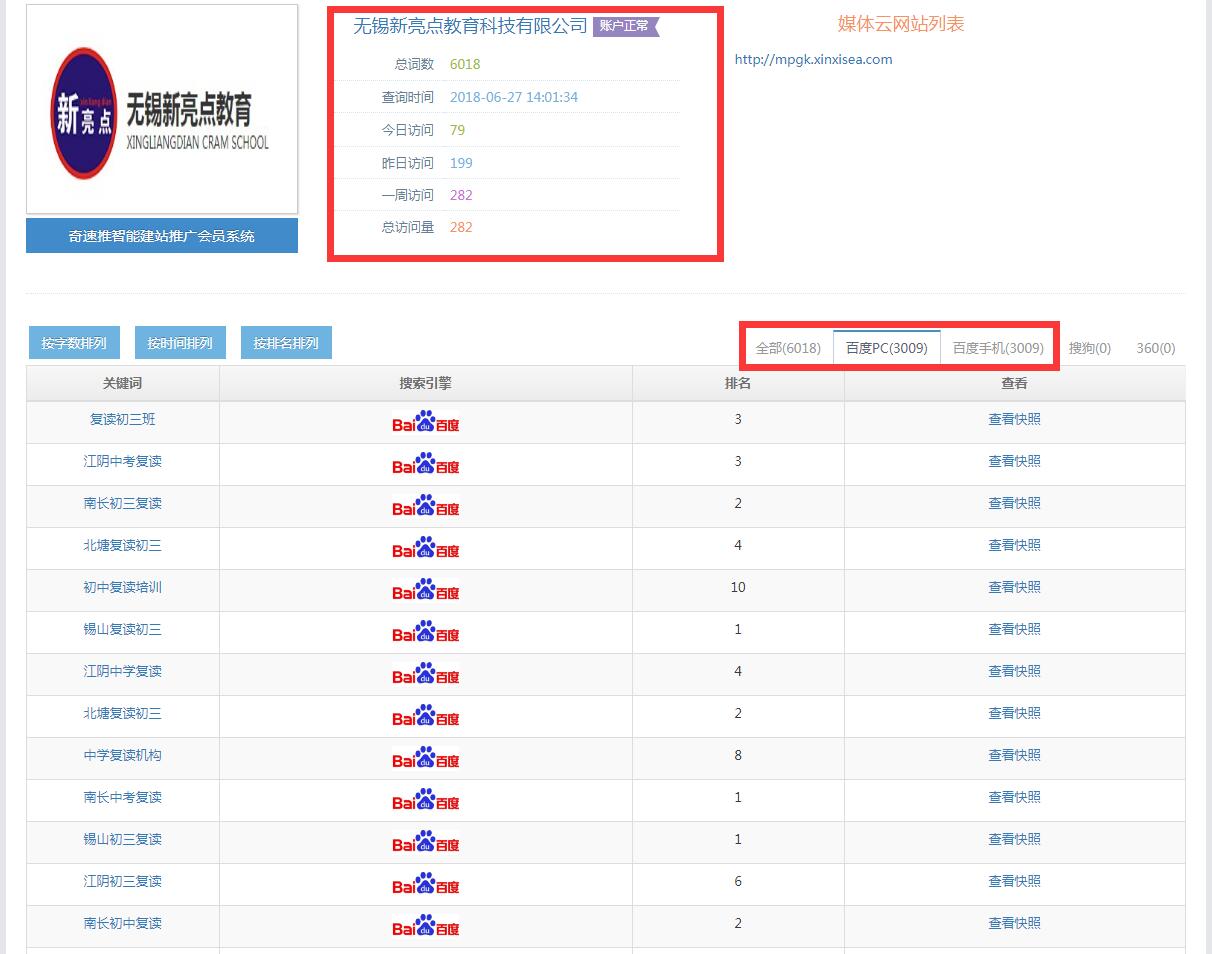1212x954 pixels.
Task: View 查看快照 for 南长初三复读 keyword
Action: (1014, 503)
